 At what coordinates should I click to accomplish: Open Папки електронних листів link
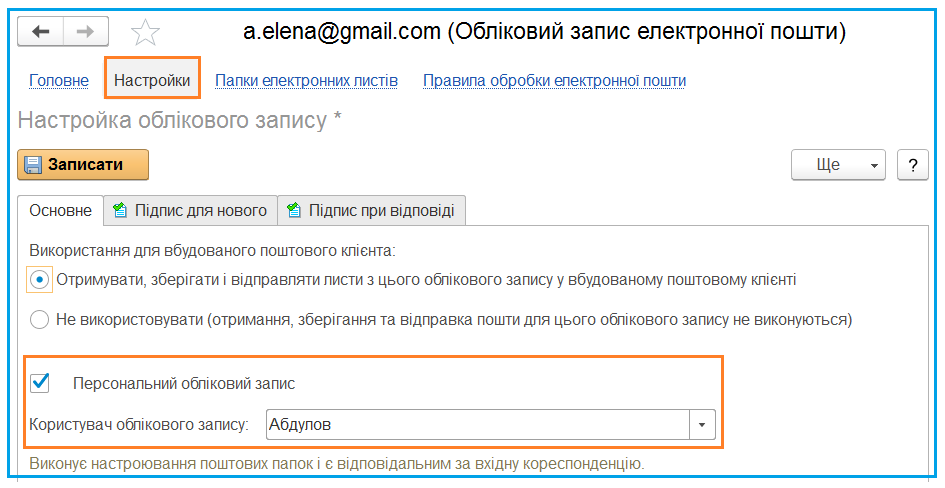click(306, 81)
